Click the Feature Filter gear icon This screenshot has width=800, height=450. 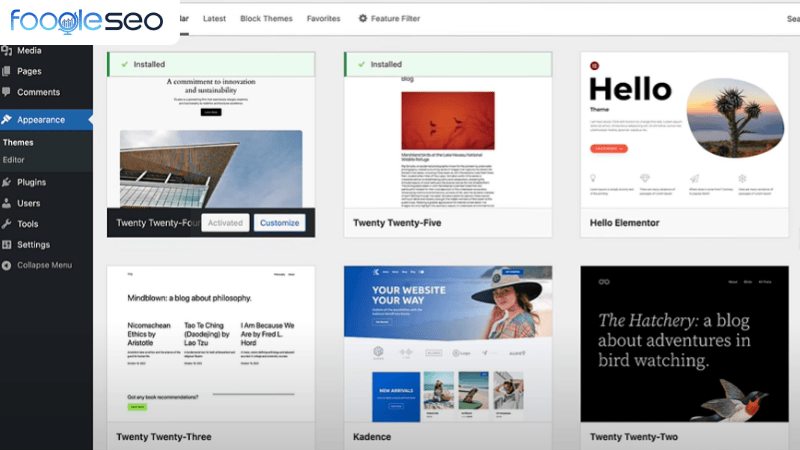(x=363, y=18)
